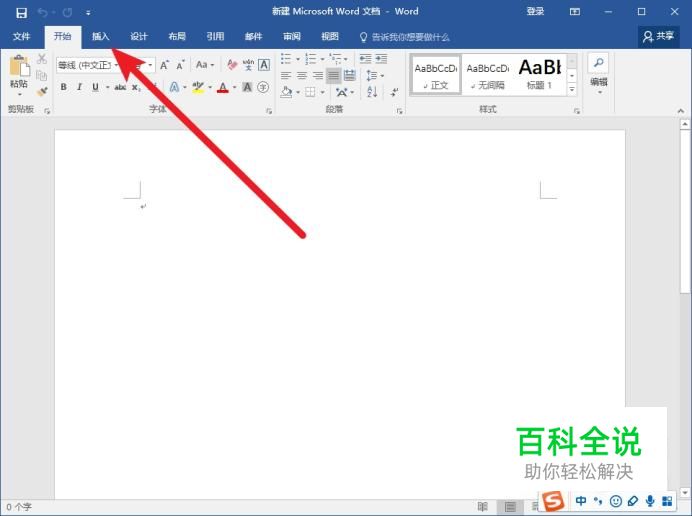This screenshot has height=516, width=692.
Task: Select 标题 1 style thumbnail
Action: (540, 74)
